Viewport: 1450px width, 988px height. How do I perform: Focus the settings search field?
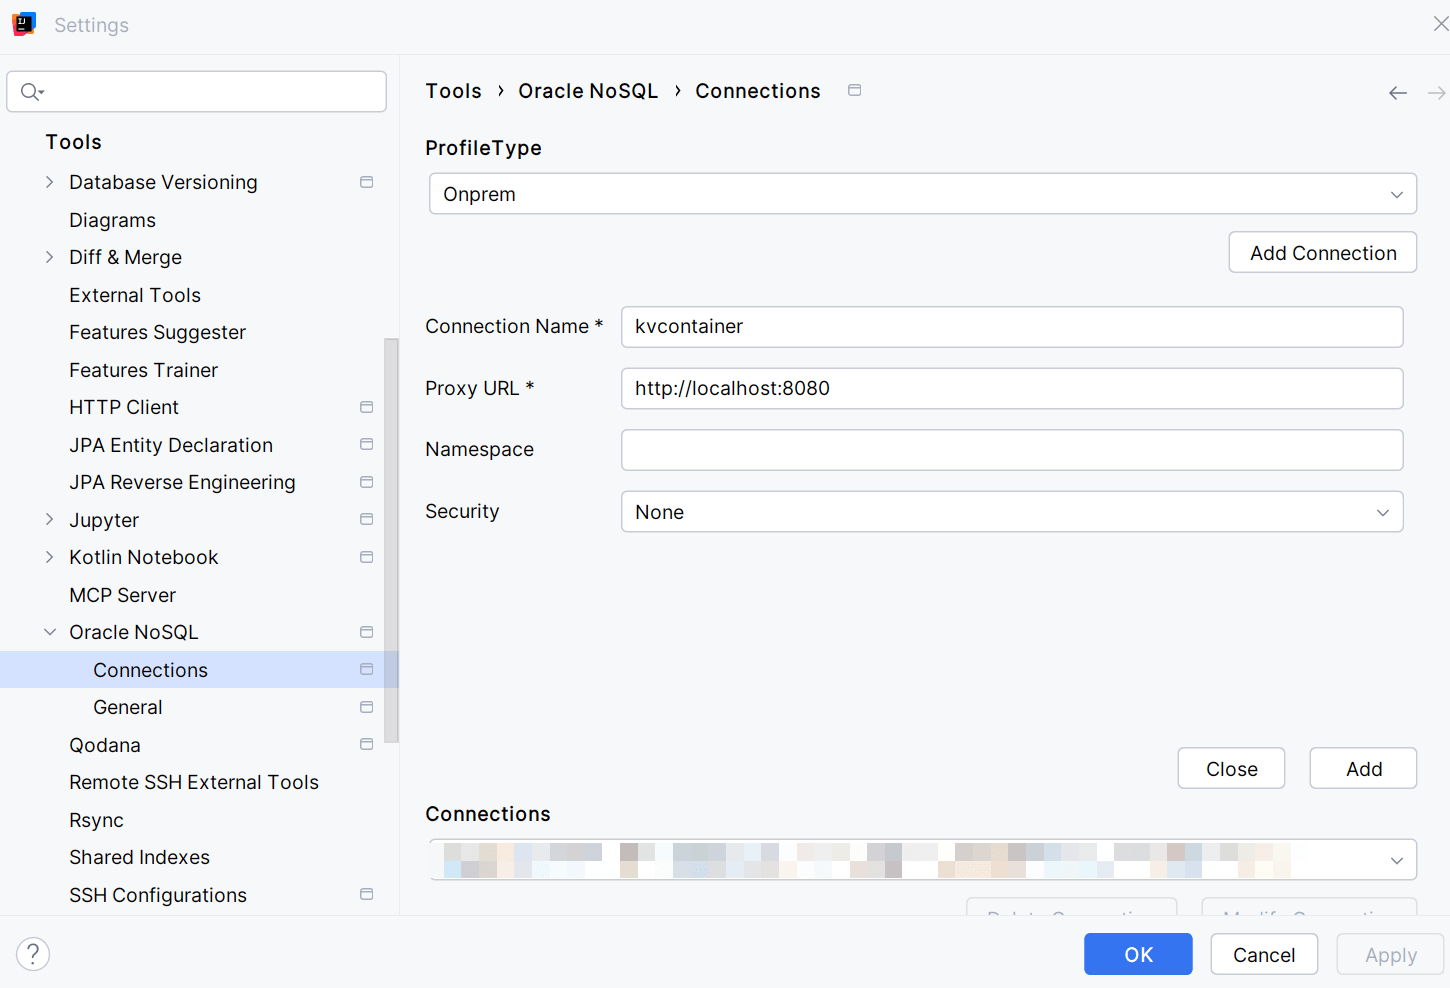coord(197,92)
